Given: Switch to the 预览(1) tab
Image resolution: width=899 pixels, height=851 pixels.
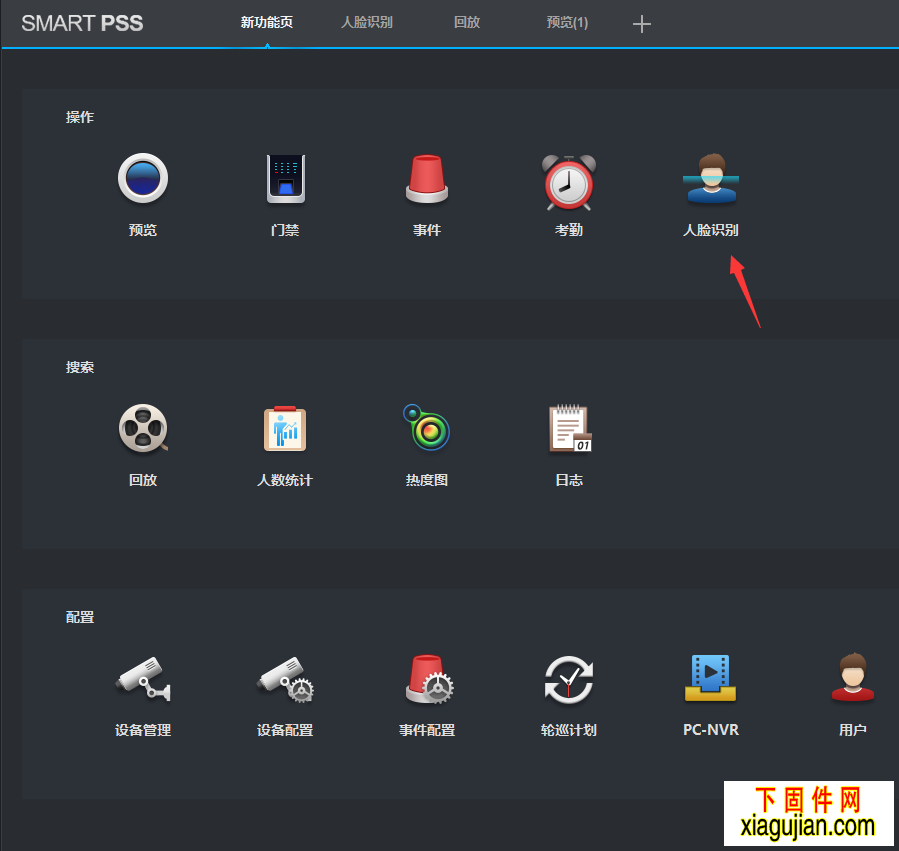Looking at the screenshot, I should pos(567,22).
